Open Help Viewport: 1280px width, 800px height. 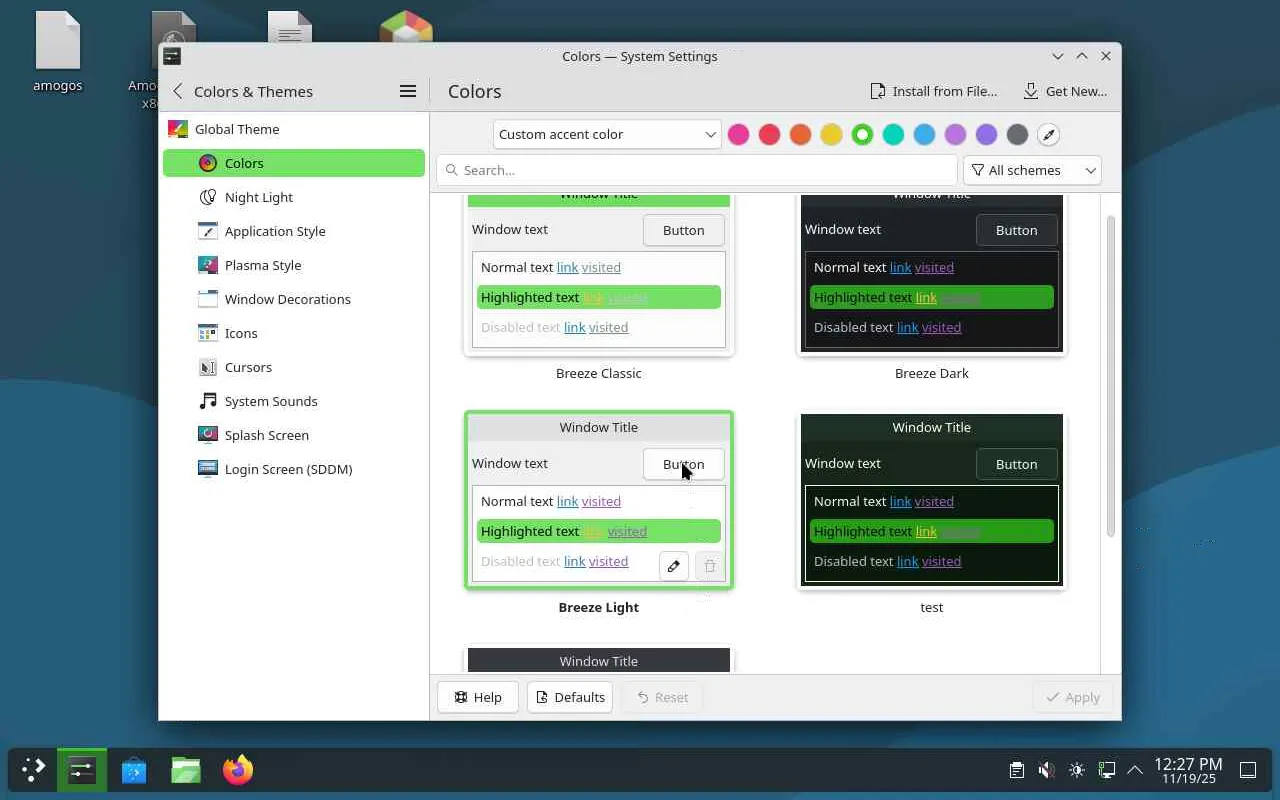(x=478, y=697)
